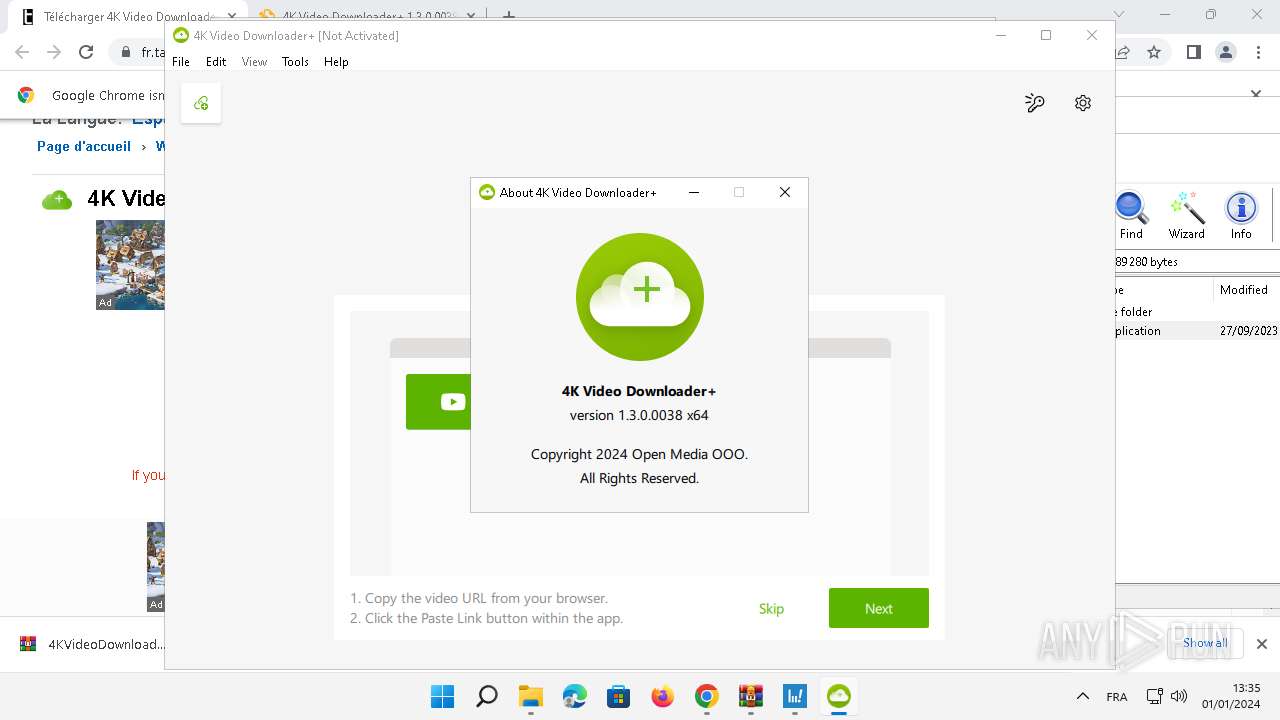The height and width of the screenshot is (720, 1280).
Task: Open a new Chrome tab
Action: coord(509,16)
